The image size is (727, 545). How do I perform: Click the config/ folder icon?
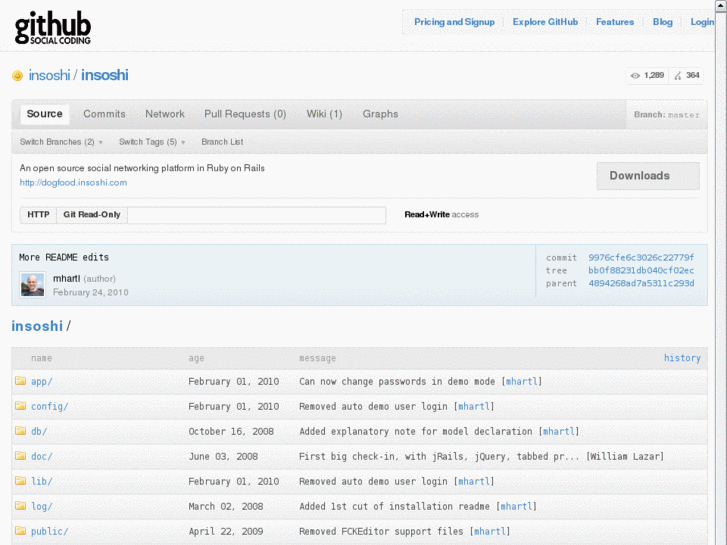[x=20, y=406]
